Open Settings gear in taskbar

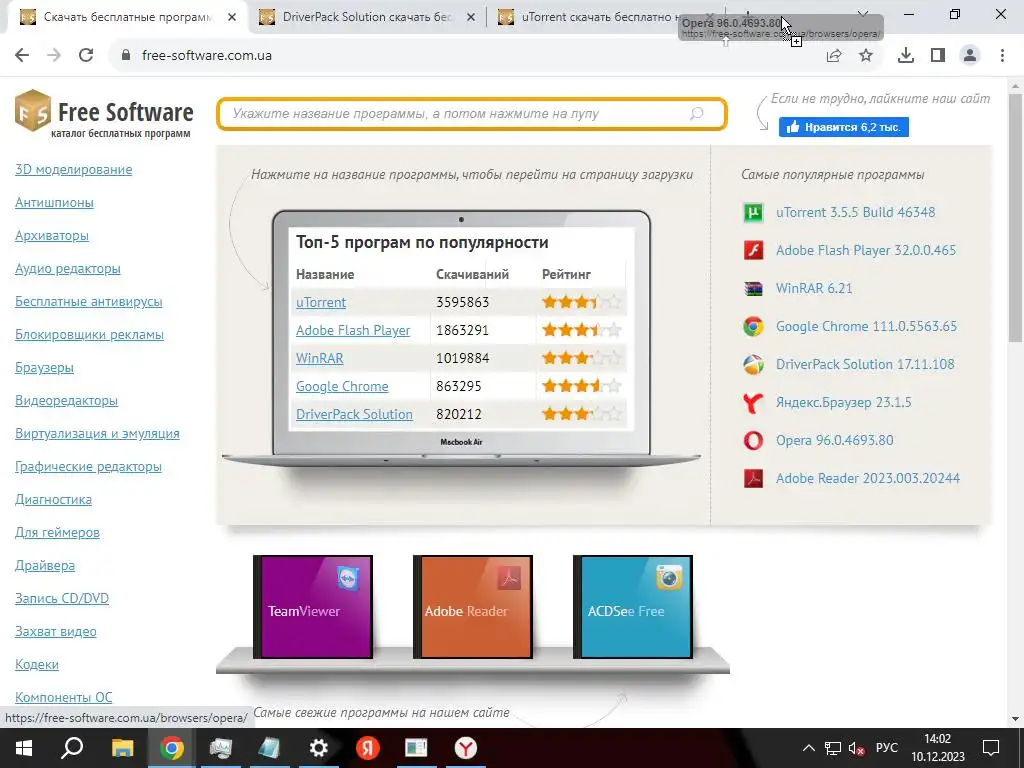(x=319, y=748)
